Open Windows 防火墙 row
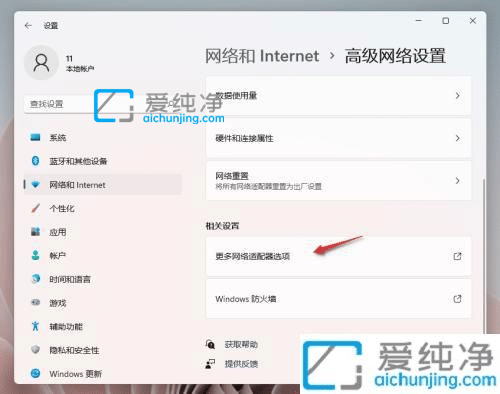 click(339, 299)
